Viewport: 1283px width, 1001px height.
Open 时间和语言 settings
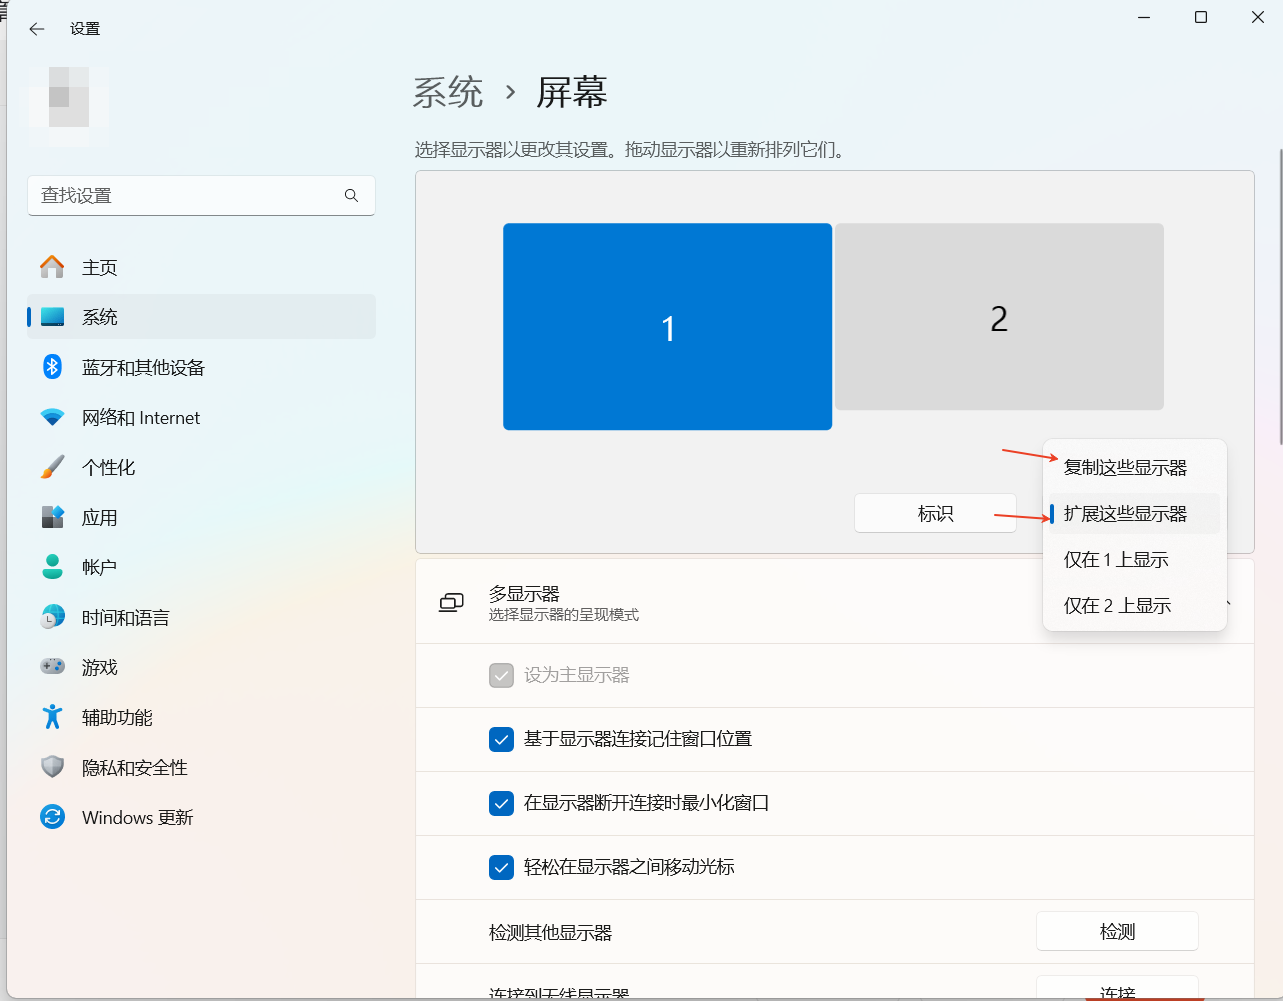(x=201, y=617)
